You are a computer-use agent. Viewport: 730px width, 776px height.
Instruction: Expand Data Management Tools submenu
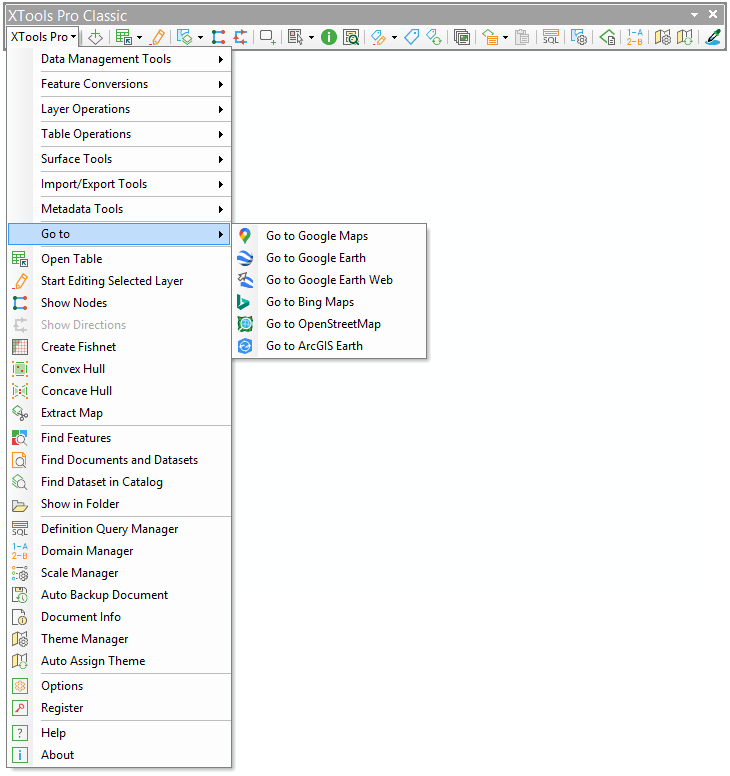pyautogui.click(x=132, y=59)
